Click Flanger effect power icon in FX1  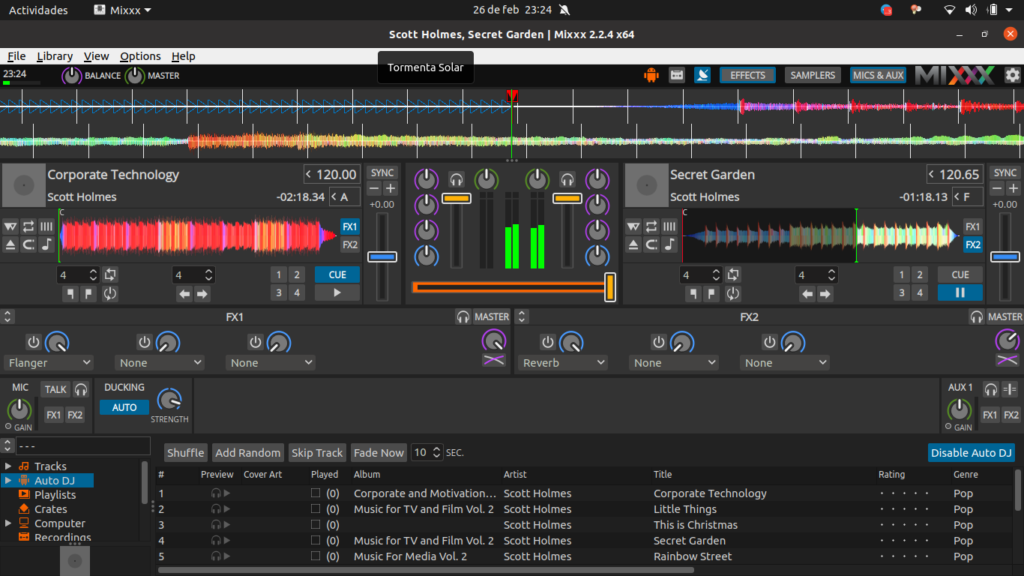(x=33, y=342)
